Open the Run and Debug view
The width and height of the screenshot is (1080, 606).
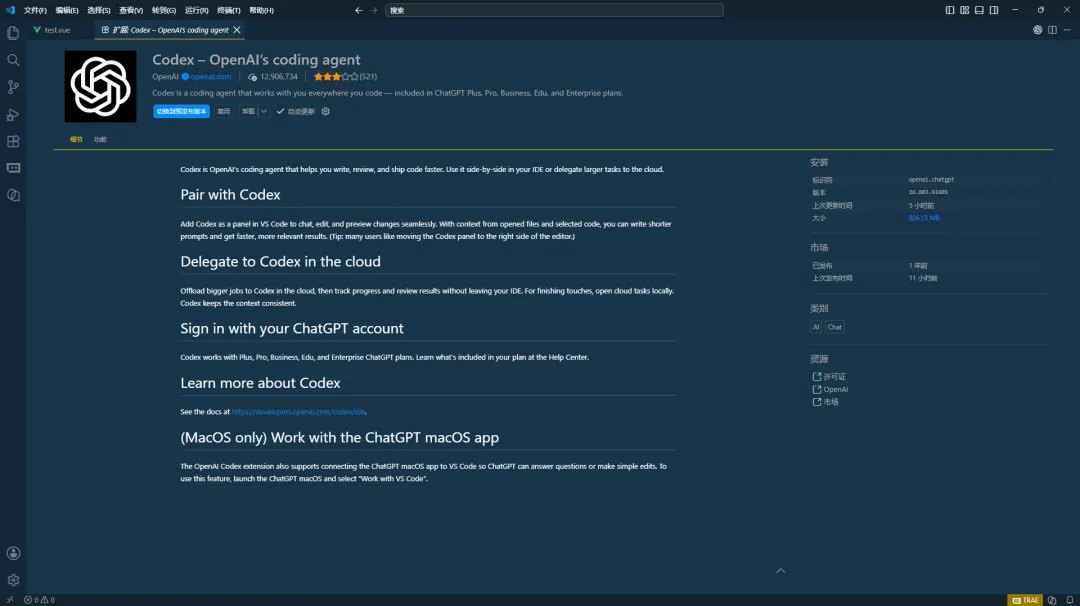tap(13, 114)
